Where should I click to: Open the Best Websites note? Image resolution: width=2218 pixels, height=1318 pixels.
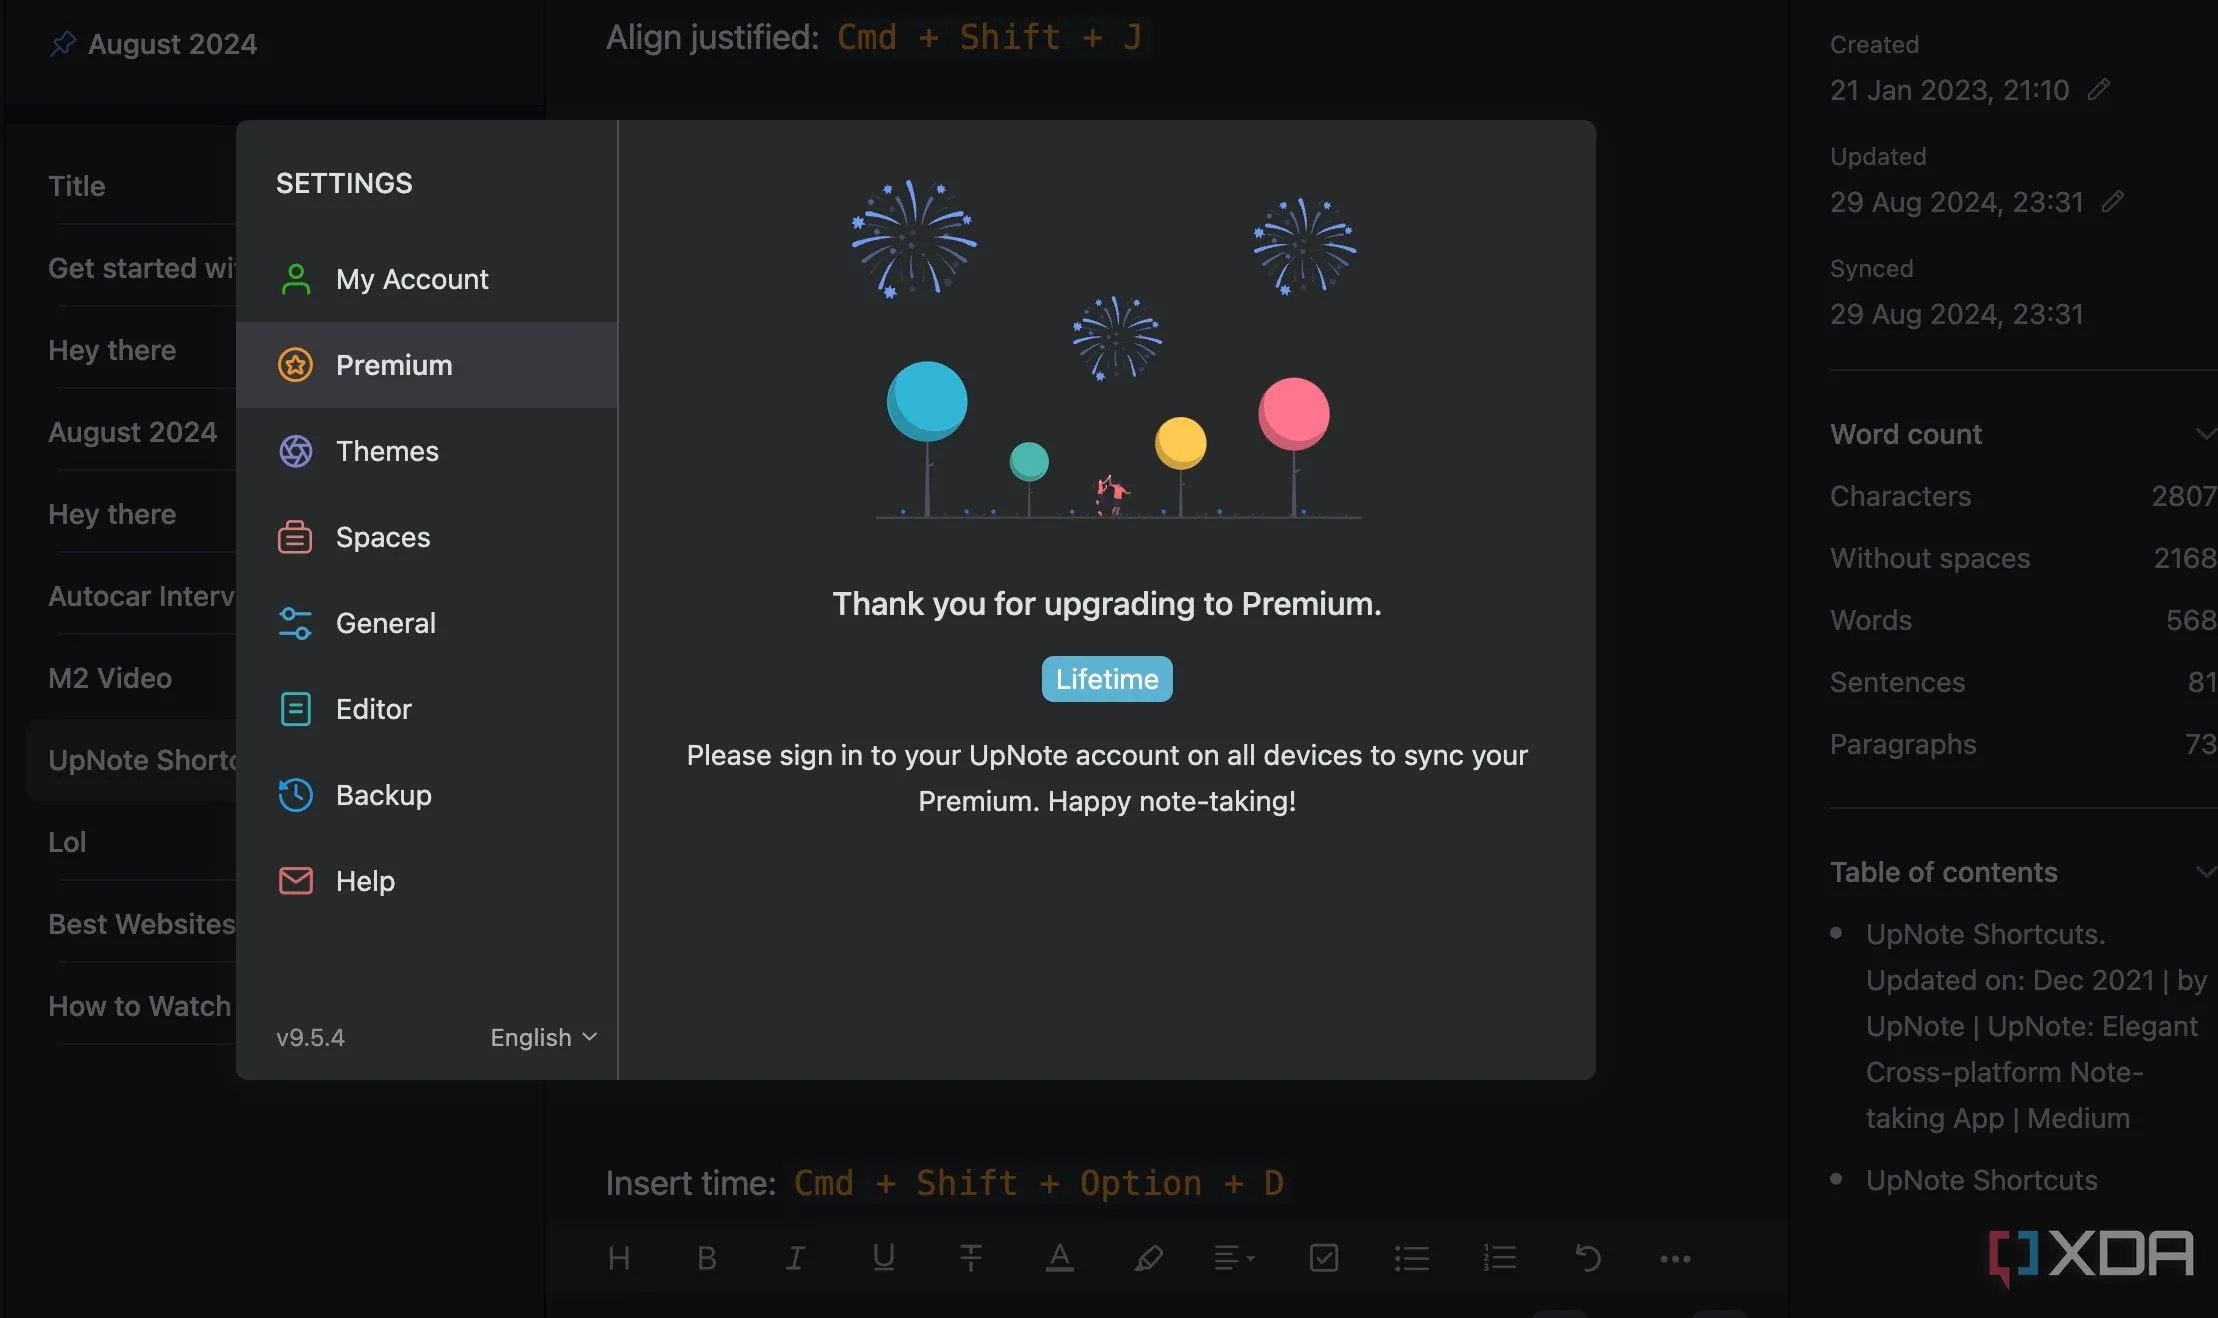[x=141, y=924]
